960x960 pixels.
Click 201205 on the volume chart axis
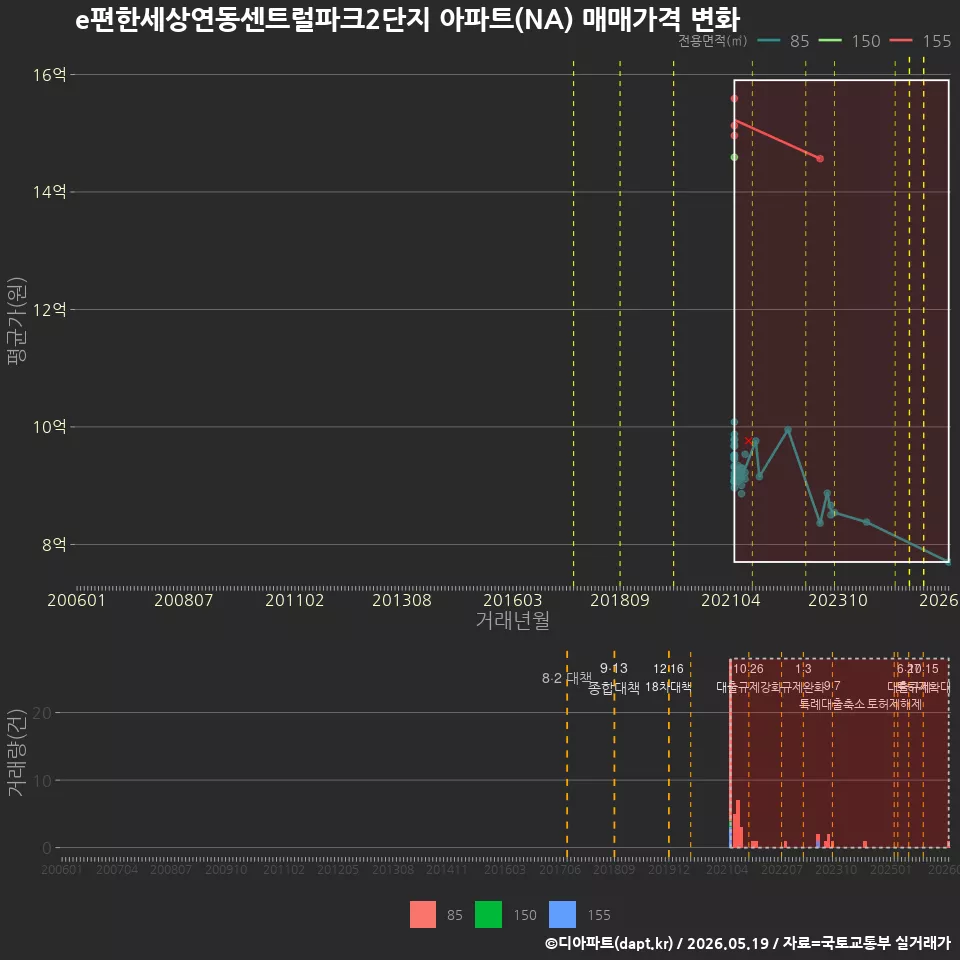click(337, 869)
